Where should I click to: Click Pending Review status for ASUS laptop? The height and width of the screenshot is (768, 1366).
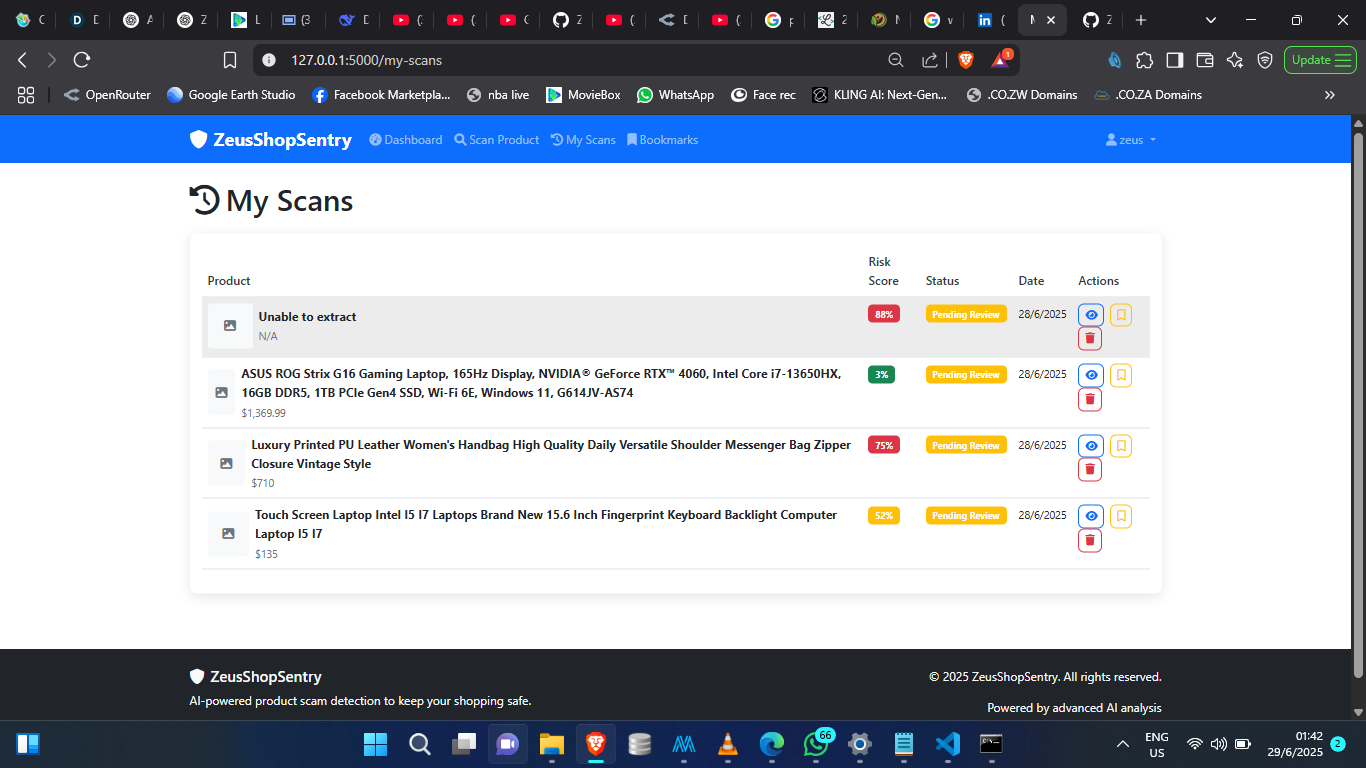tap(966, 374)
